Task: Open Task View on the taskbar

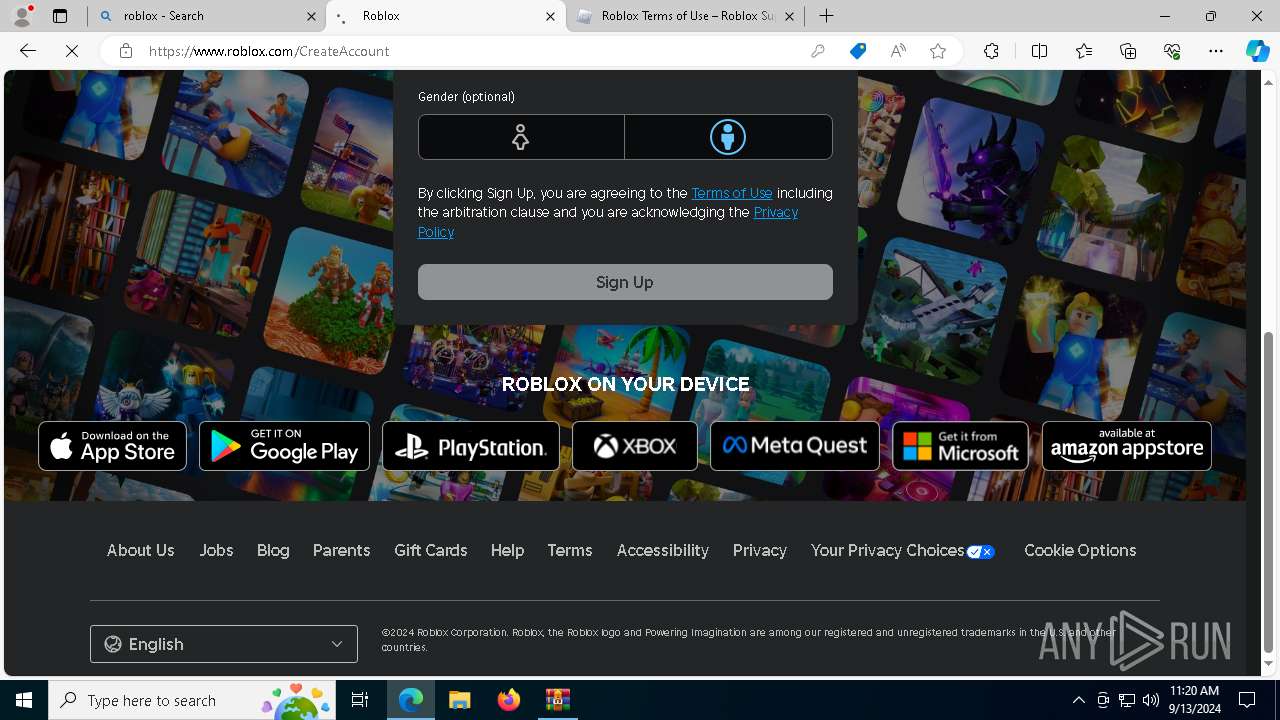Action: 360,700
